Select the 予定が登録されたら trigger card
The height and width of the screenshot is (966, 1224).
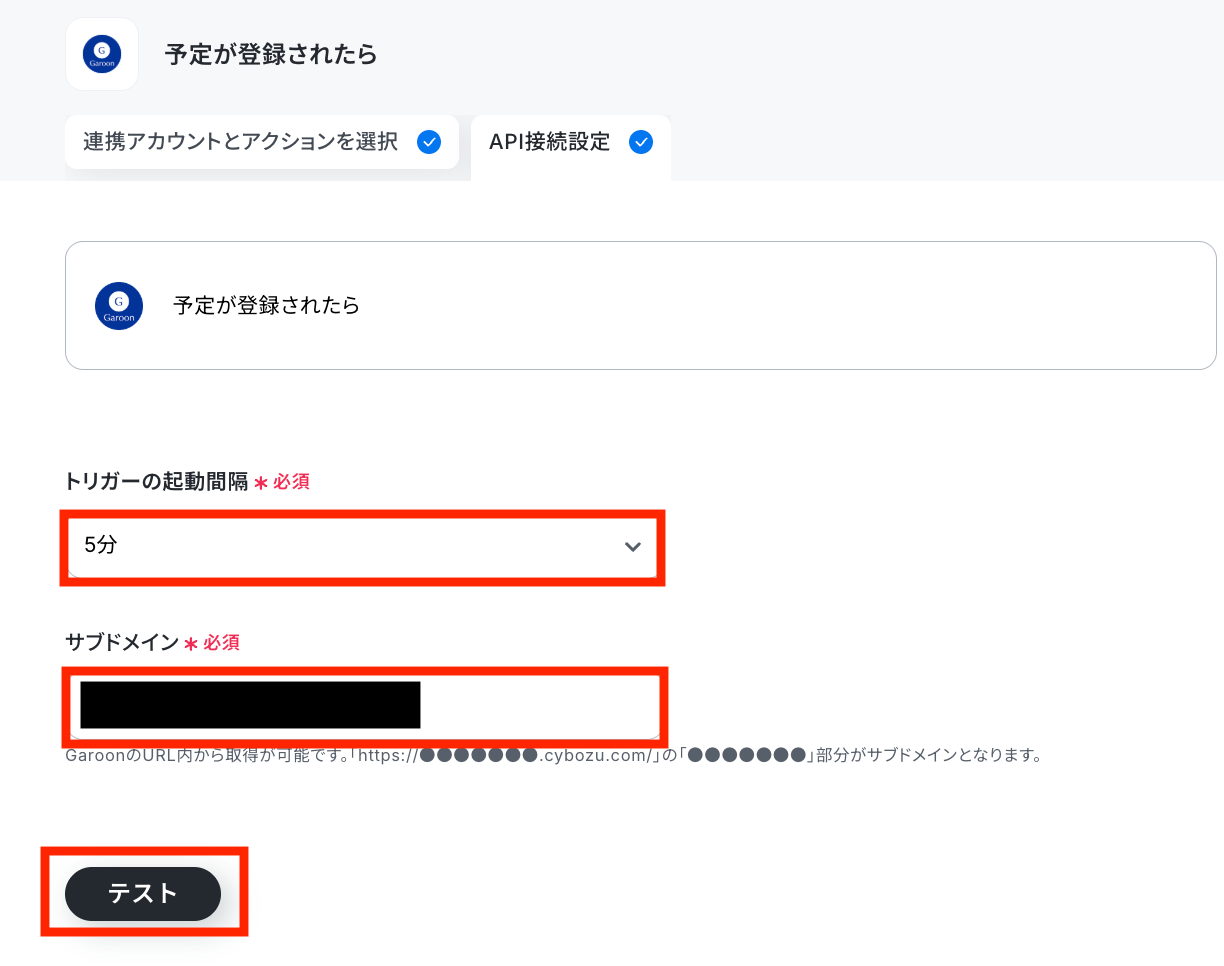[x=640, y=306]
